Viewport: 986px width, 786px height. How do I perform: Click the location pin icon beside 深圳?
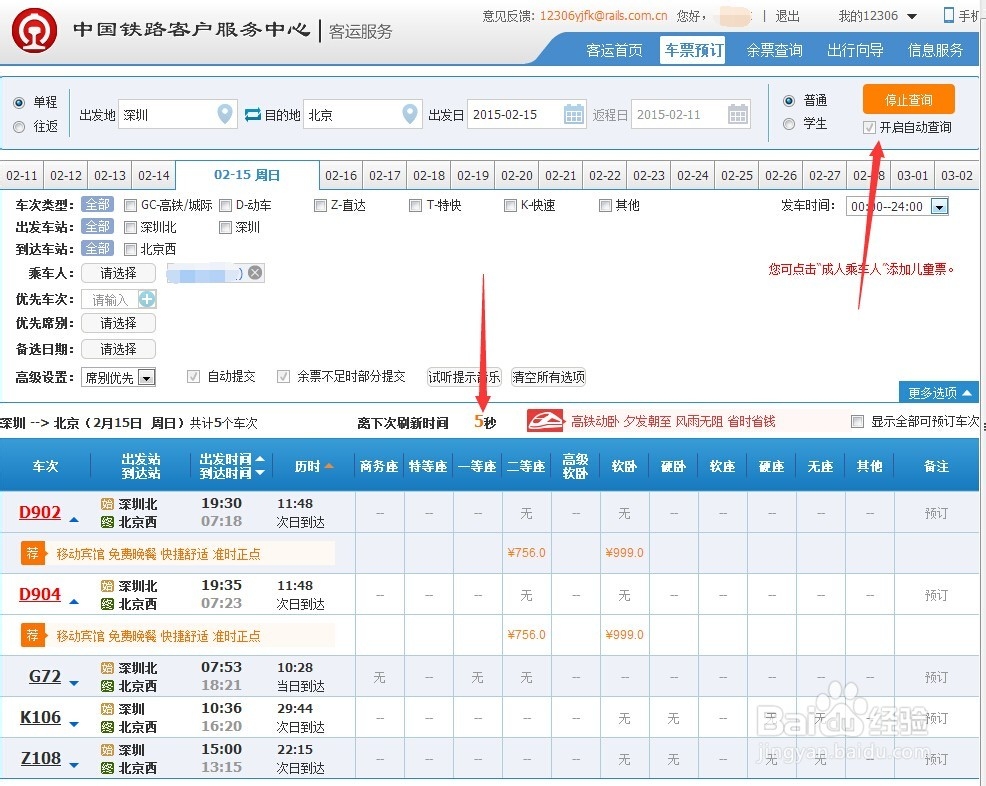point(224,114)
